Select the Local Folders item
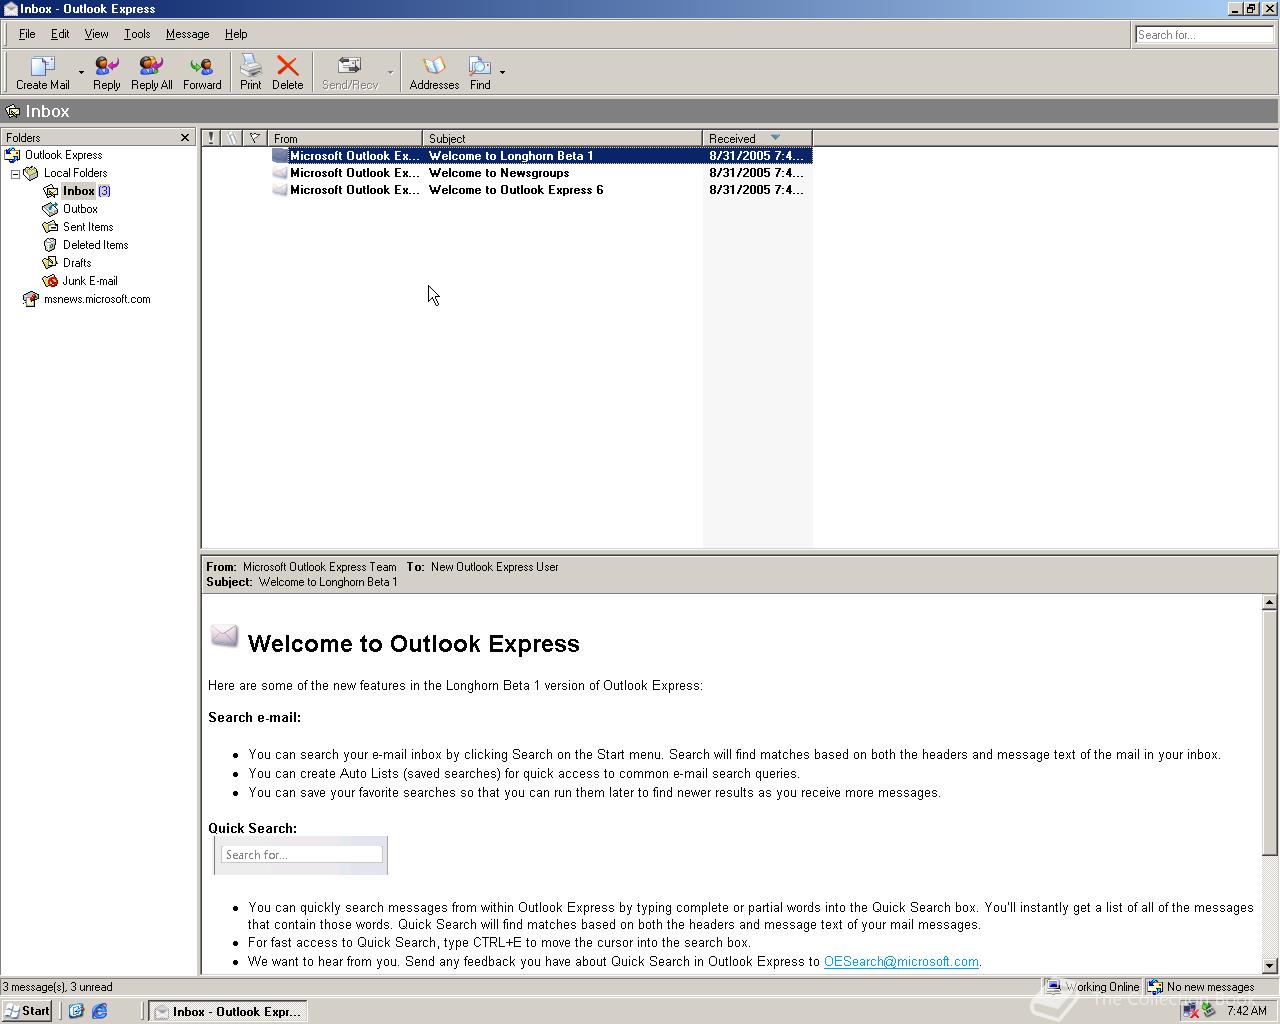This screenshot has height=1024, width=1280. click(x=75, y=173)
